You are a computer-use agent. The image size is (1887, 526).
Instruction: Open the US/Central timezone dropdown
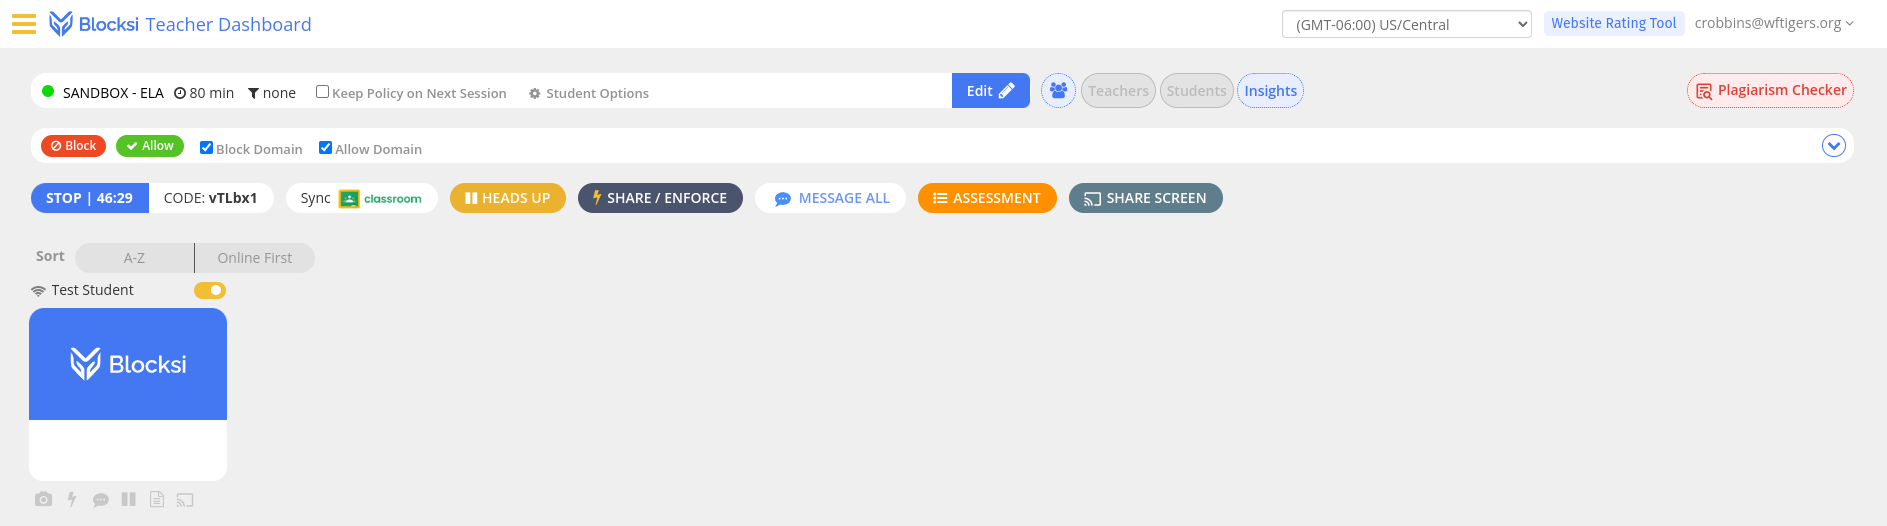click(1406, 24)
